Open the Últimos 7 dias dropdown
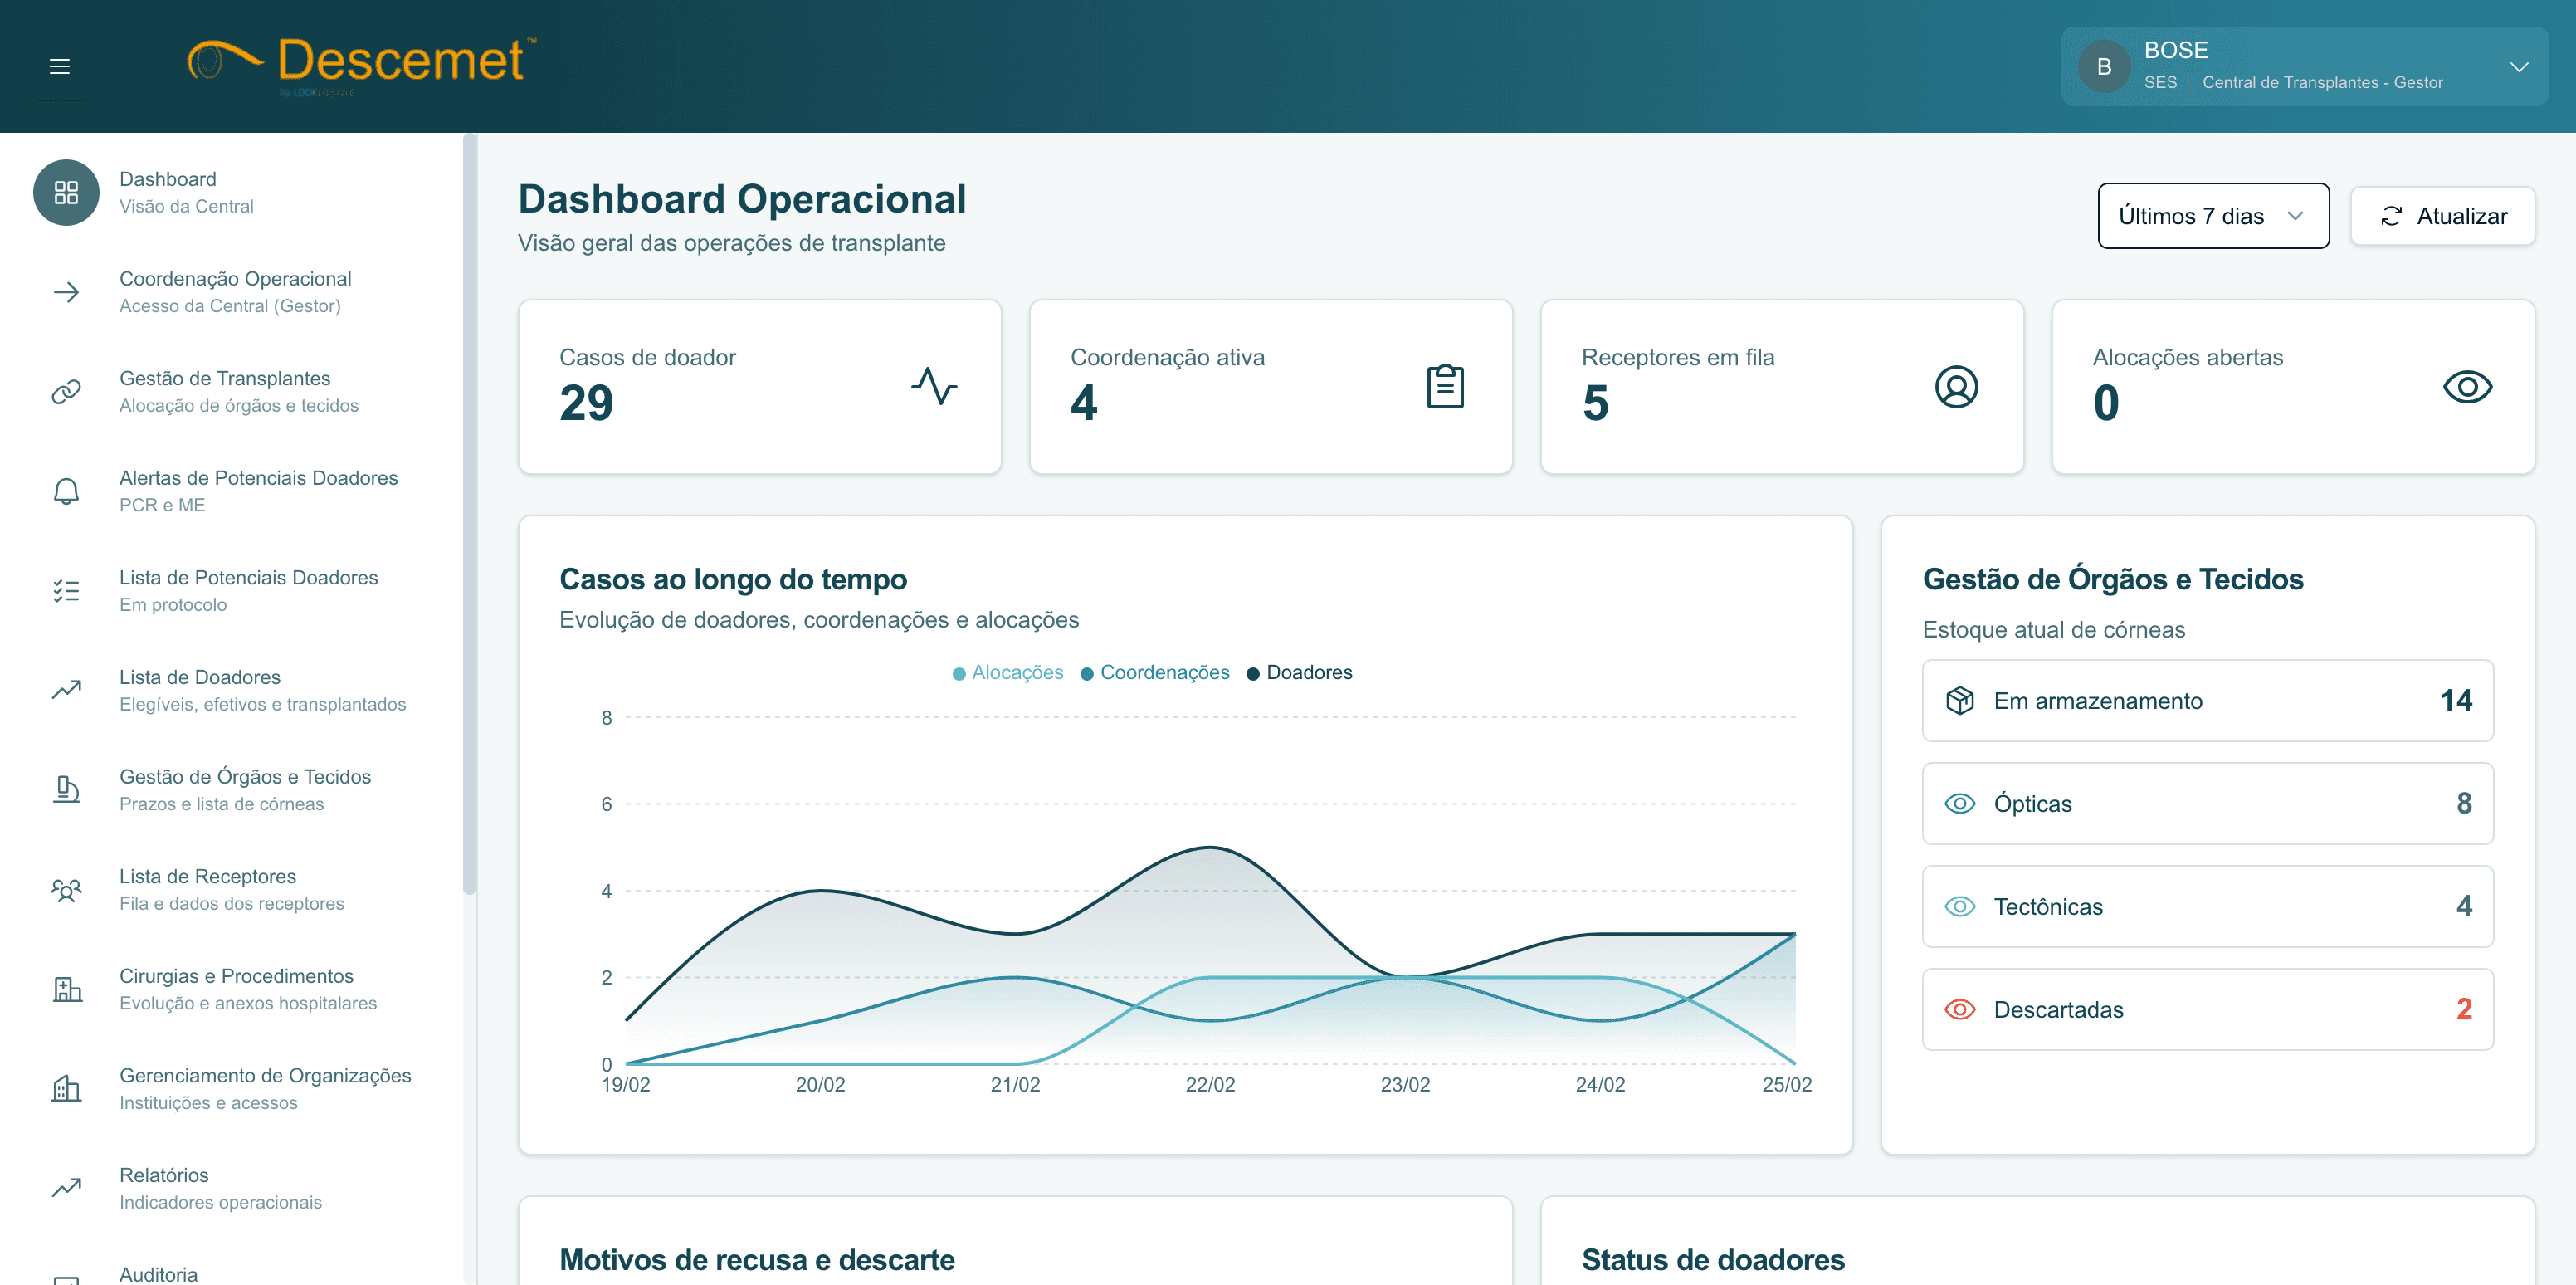The width and height of the screenshot is (2576, 1285). 2212,215
